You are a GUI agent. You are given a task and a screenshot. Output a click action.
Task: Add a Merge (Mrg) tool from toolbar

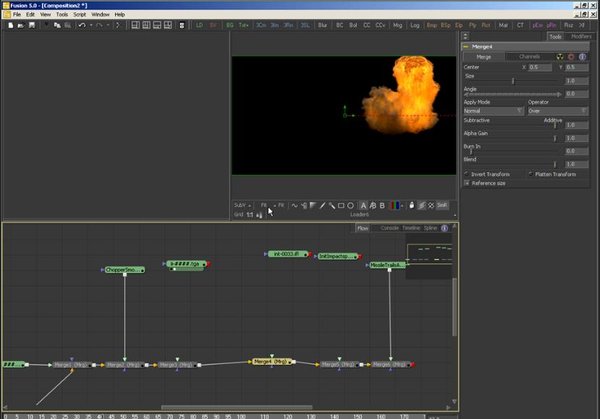(399, 24)
